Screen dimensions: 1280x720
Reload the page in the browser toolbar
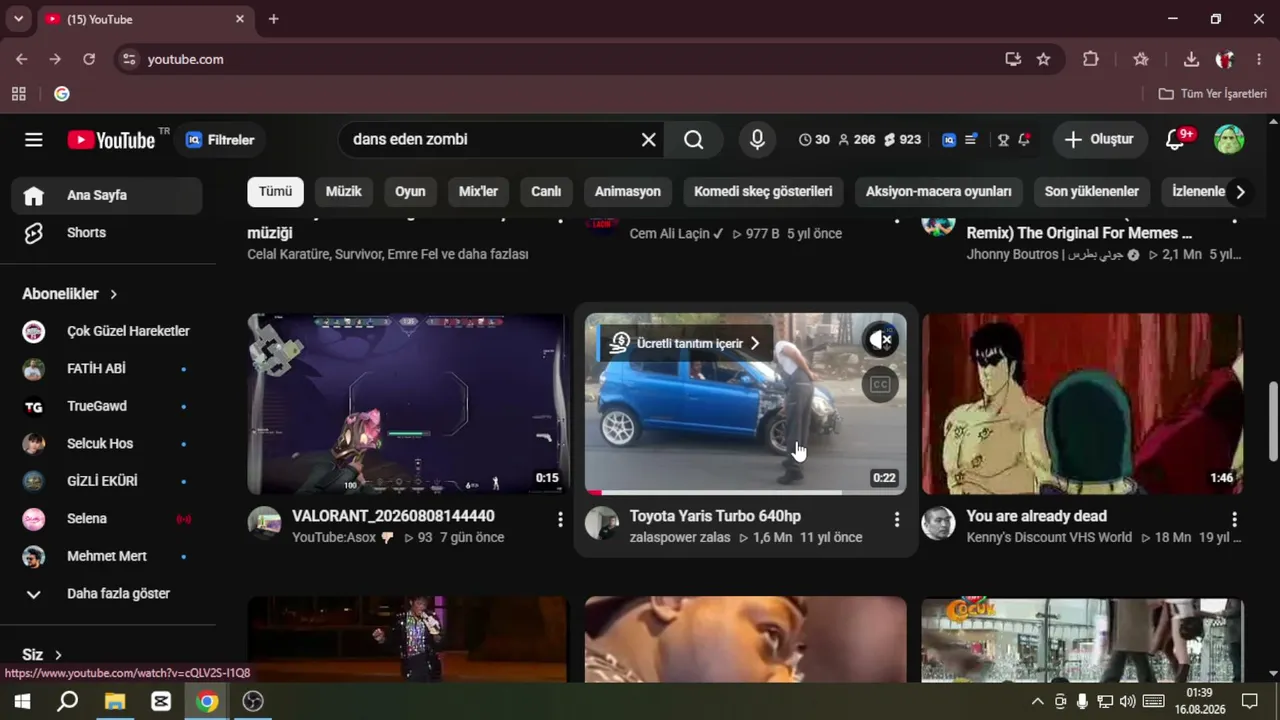click(x=89, y=59)
